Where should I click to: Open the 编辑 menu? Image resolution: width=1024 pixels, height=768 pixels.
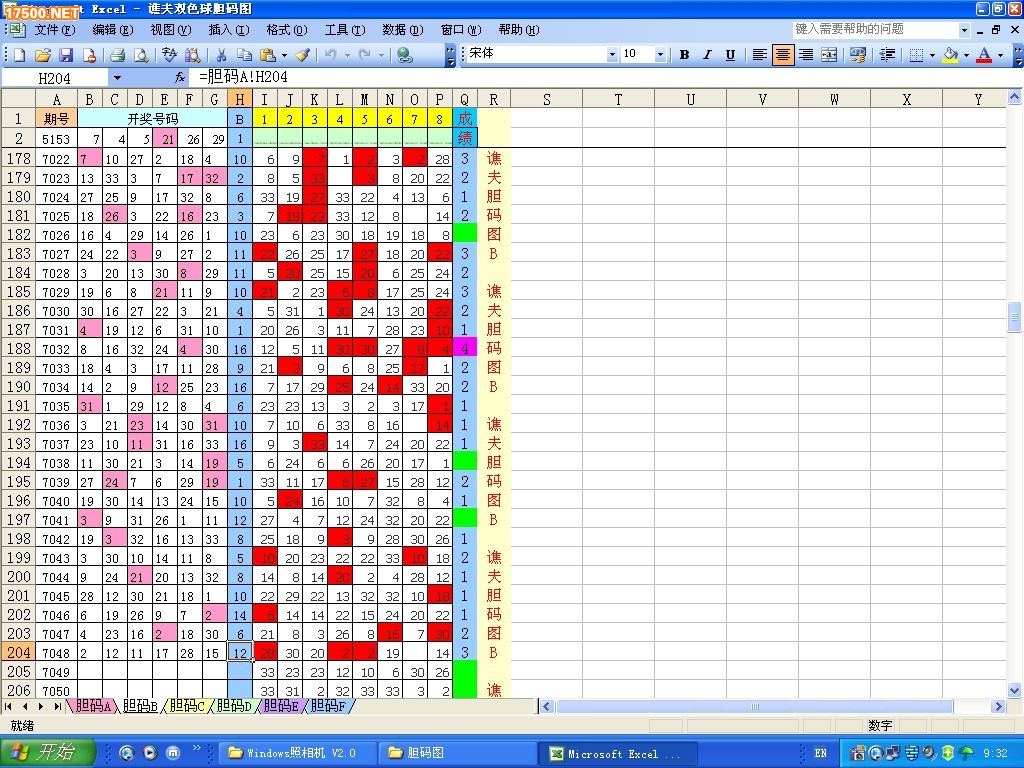click(x=112, y=30)
